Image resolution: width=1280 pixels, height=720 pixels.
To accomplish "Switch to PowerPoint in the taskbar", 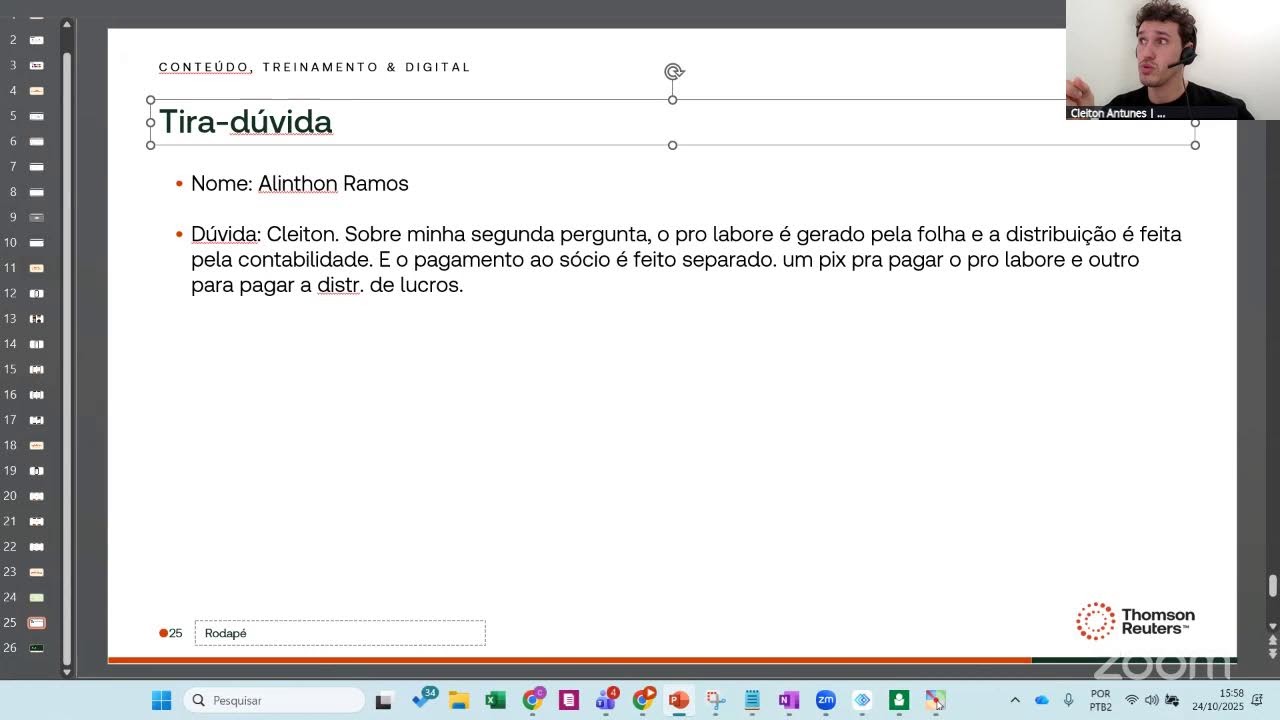I will (679, 700).
